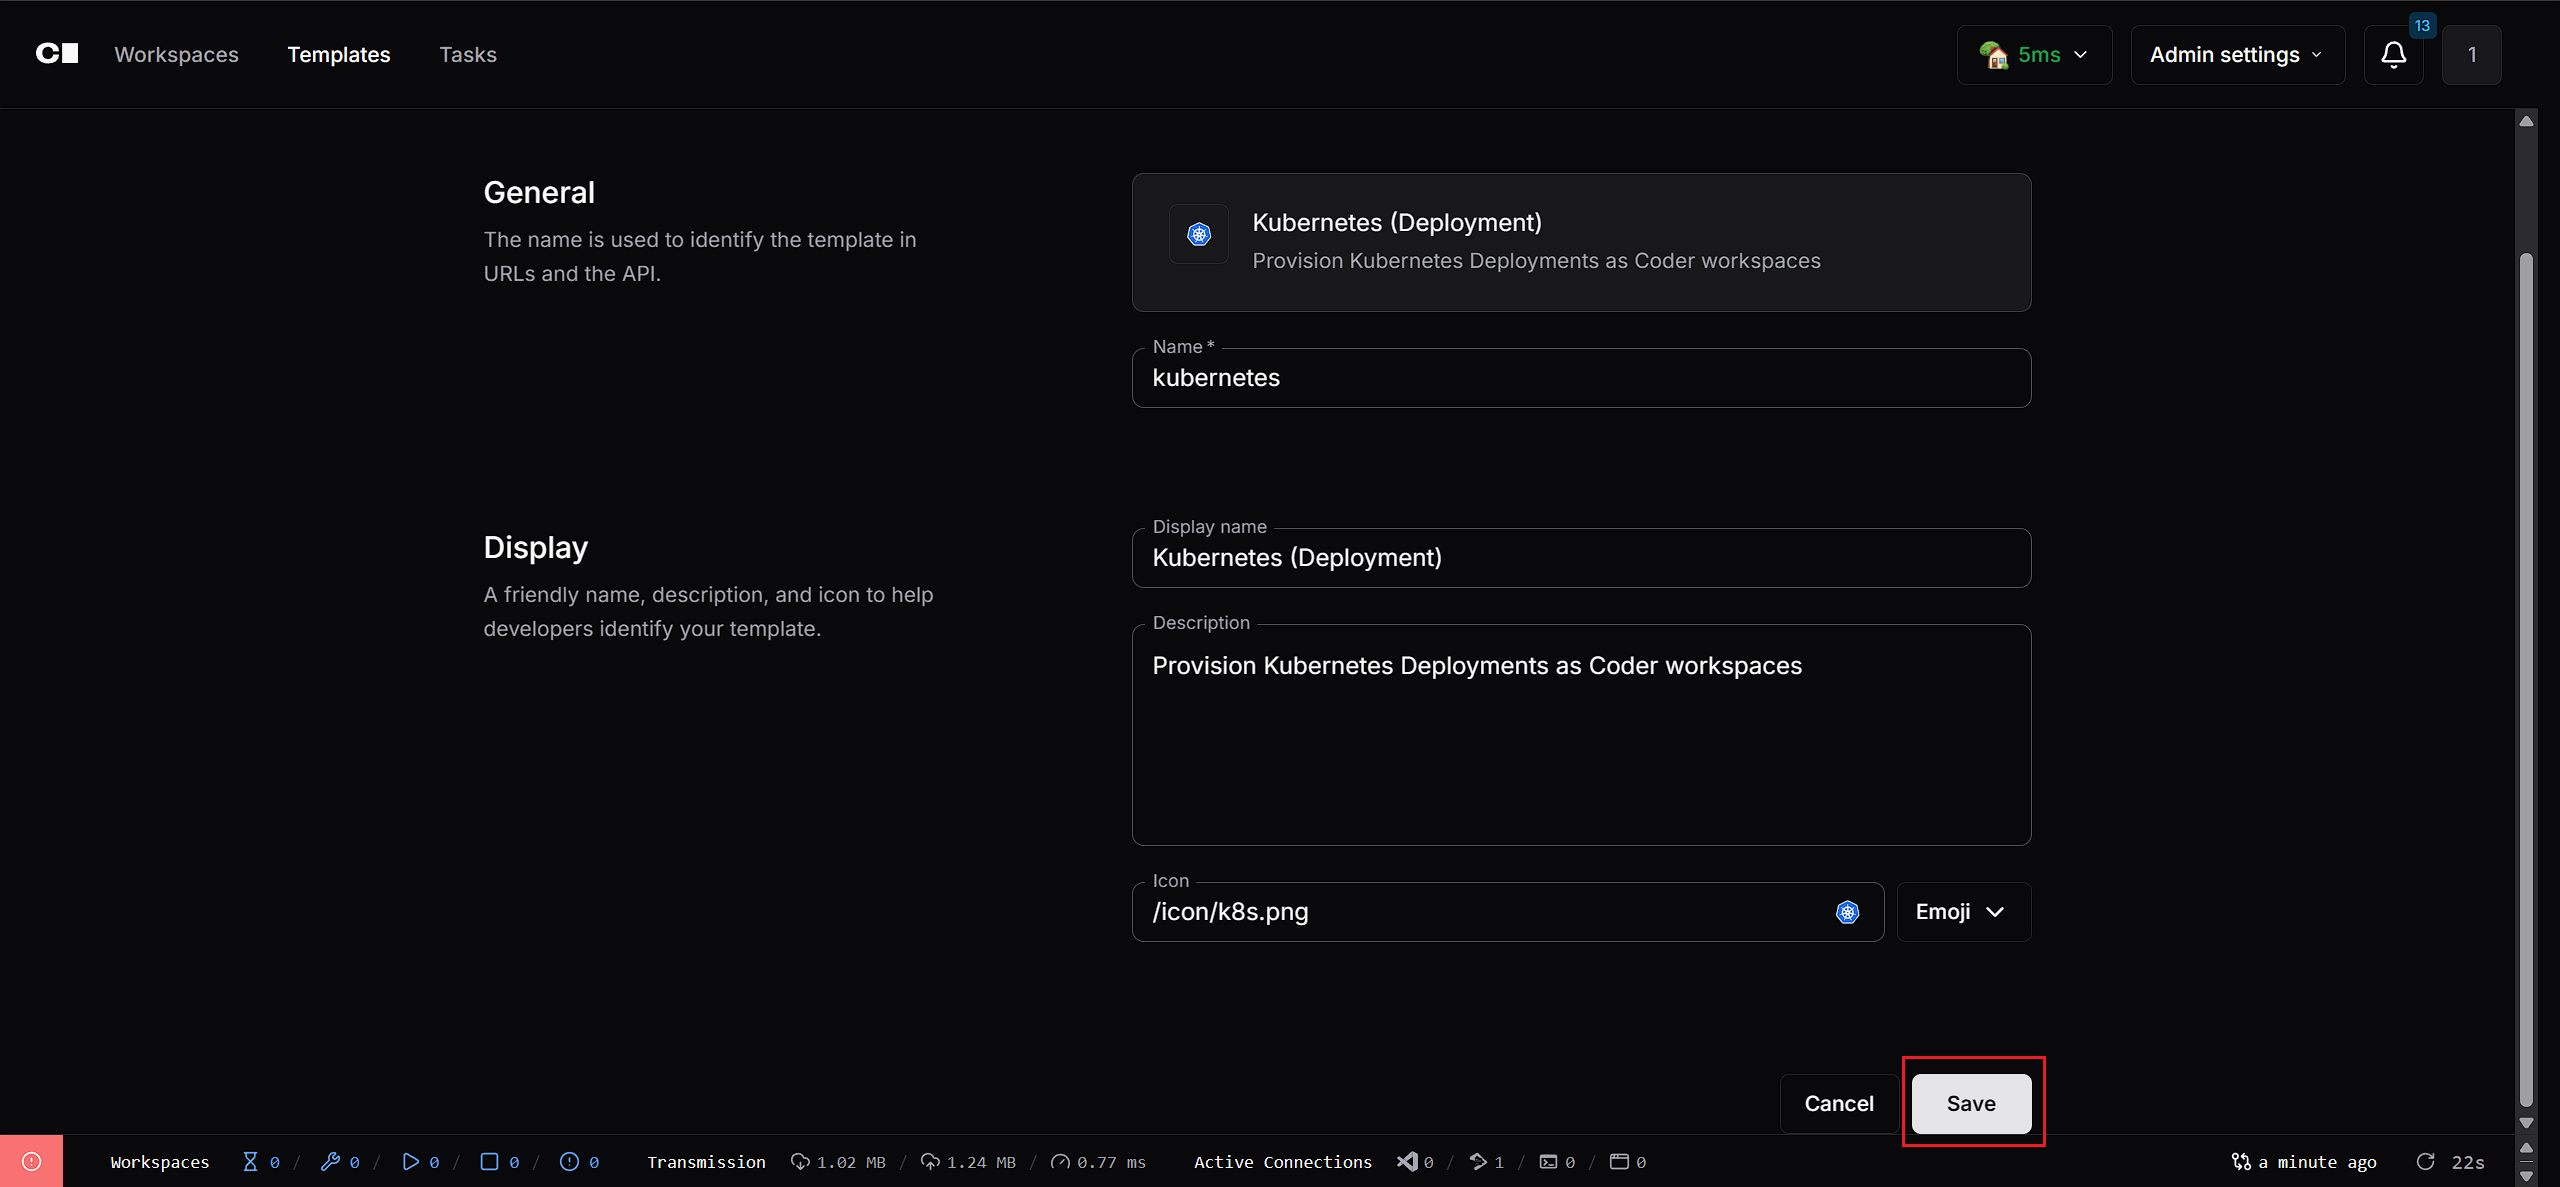Open the Templates tab
Image resolution: width=2560 pixels, height=1187 pixels.
(339, 55)
